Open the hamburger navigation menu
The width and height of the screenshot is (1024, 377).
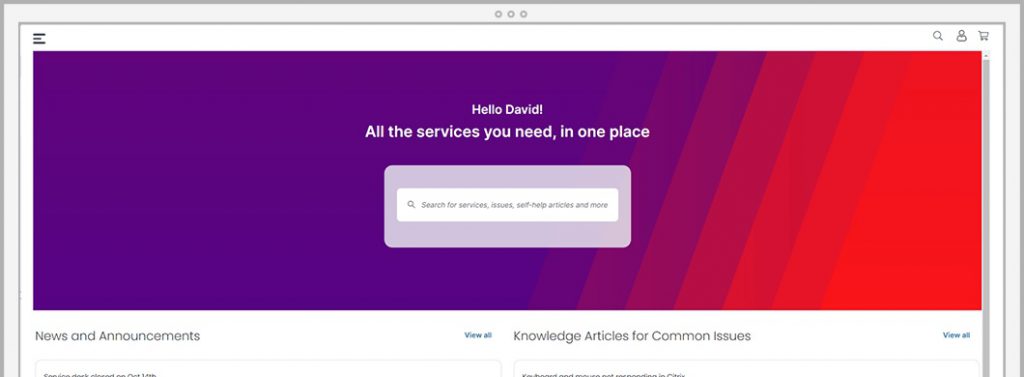coord(39,39)
